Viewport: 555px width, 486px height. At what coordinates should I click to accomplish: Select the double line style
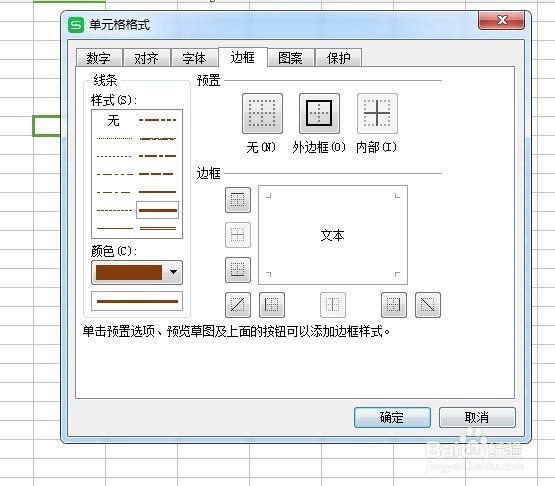pos(158,228)
